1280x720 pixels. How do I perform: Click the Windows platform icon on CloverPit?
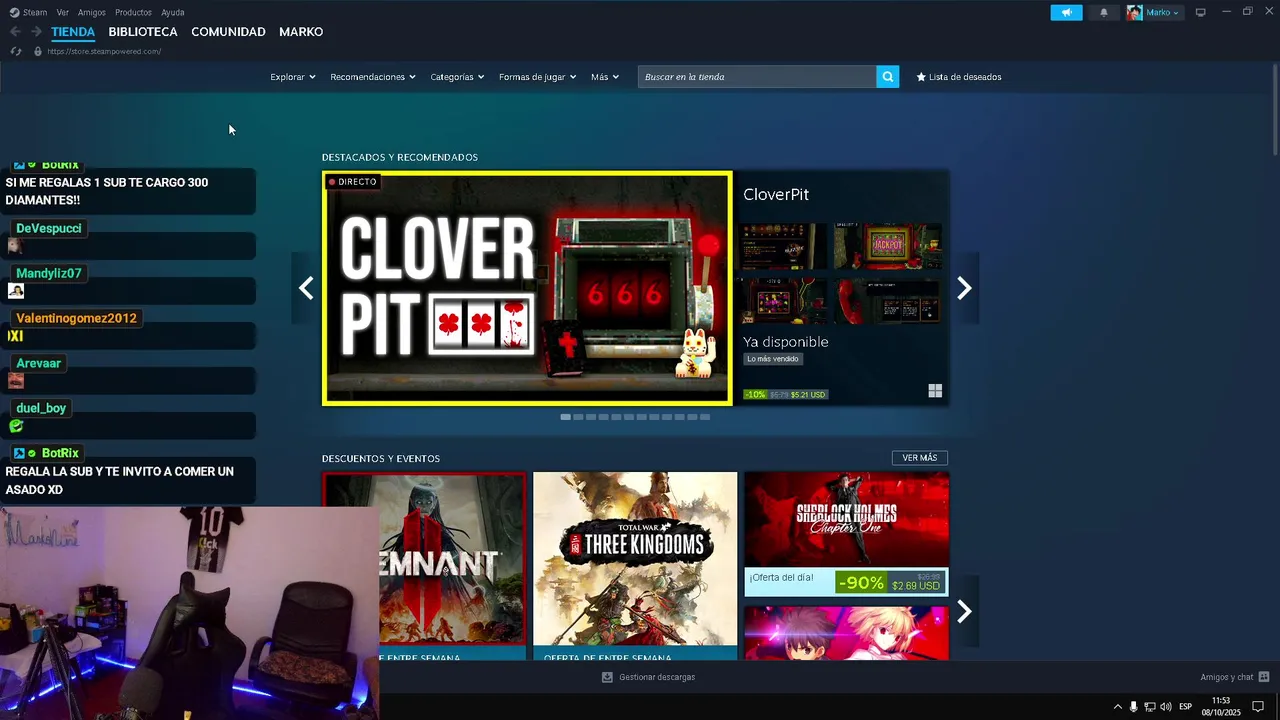[935, 391]
